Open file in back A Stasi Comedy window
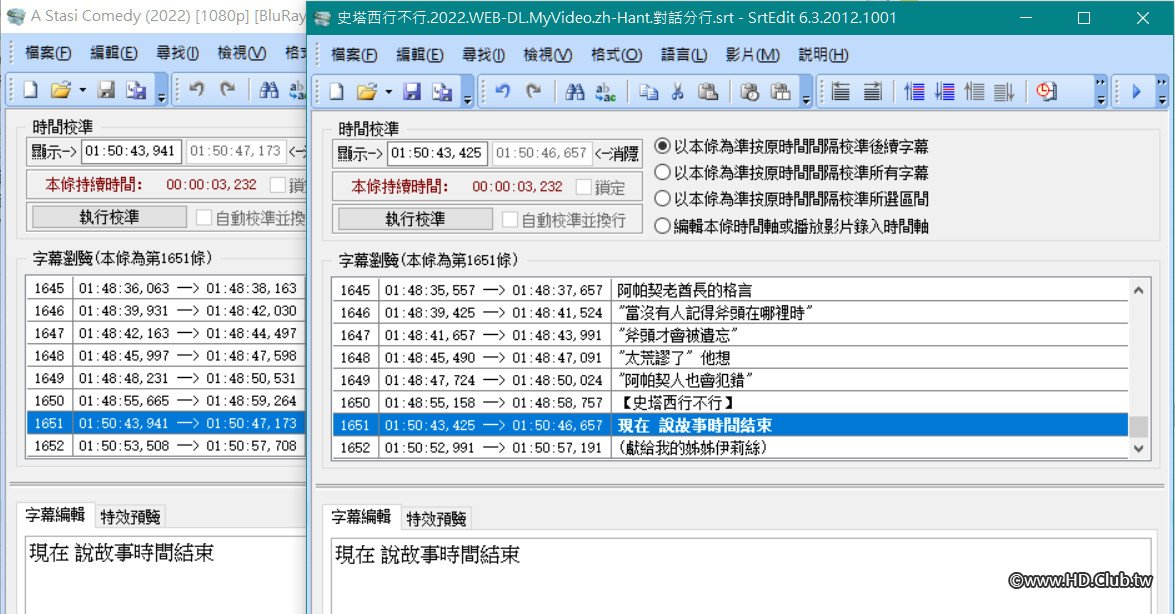1175x614 pixels. [61, 90]
